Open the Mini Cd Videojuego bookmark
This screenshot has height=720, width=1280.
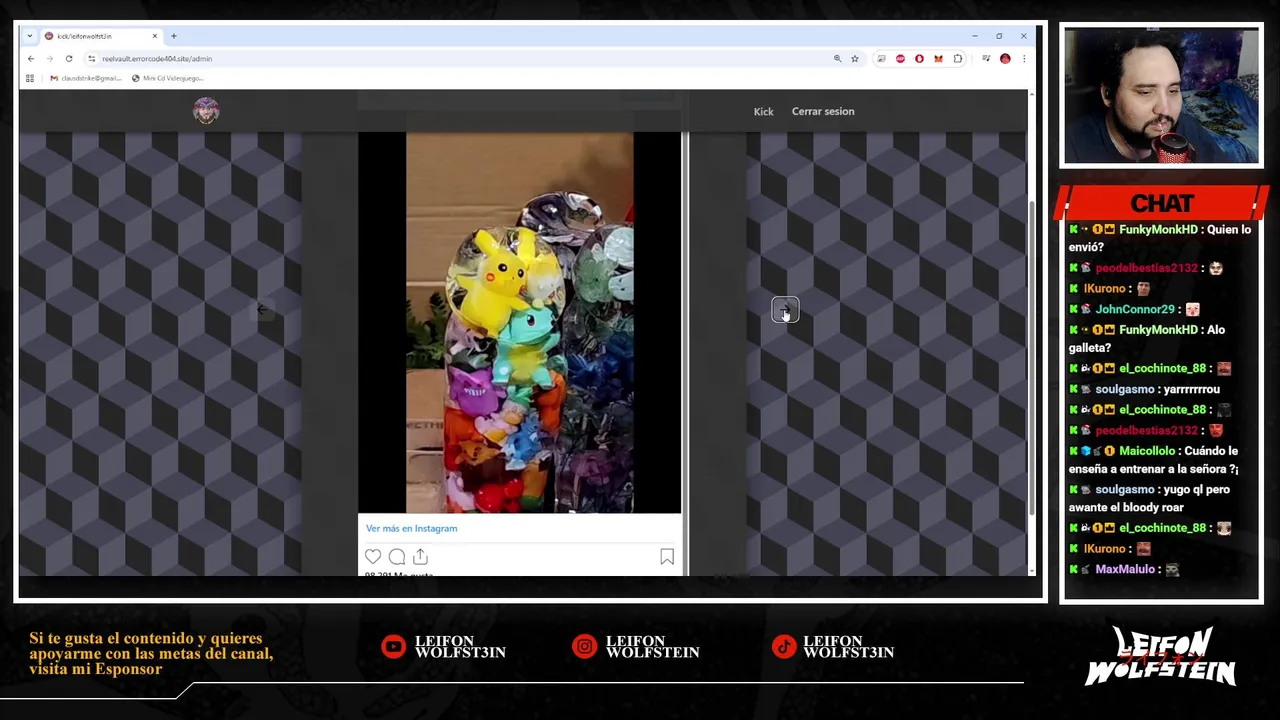pyautogui.click(x=167, y=78)
